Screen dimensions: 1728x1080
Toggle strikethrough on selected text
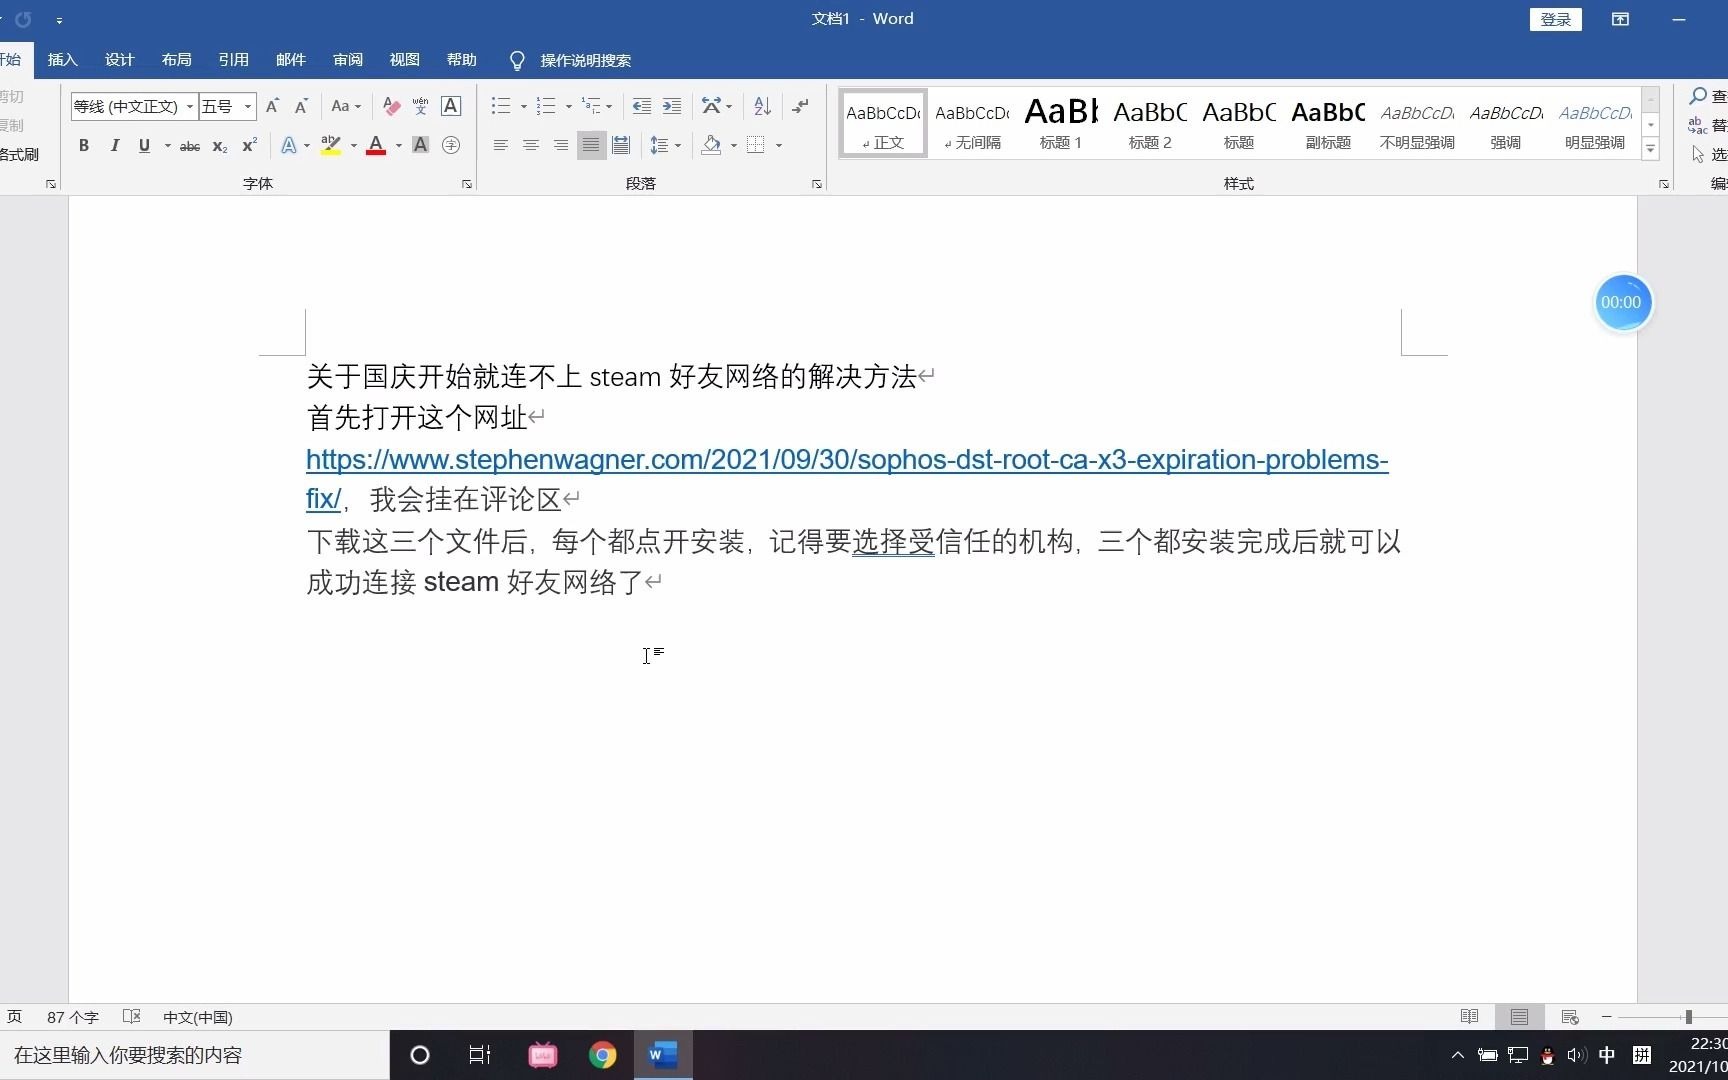pyautogui.click(x=189, y=145)
